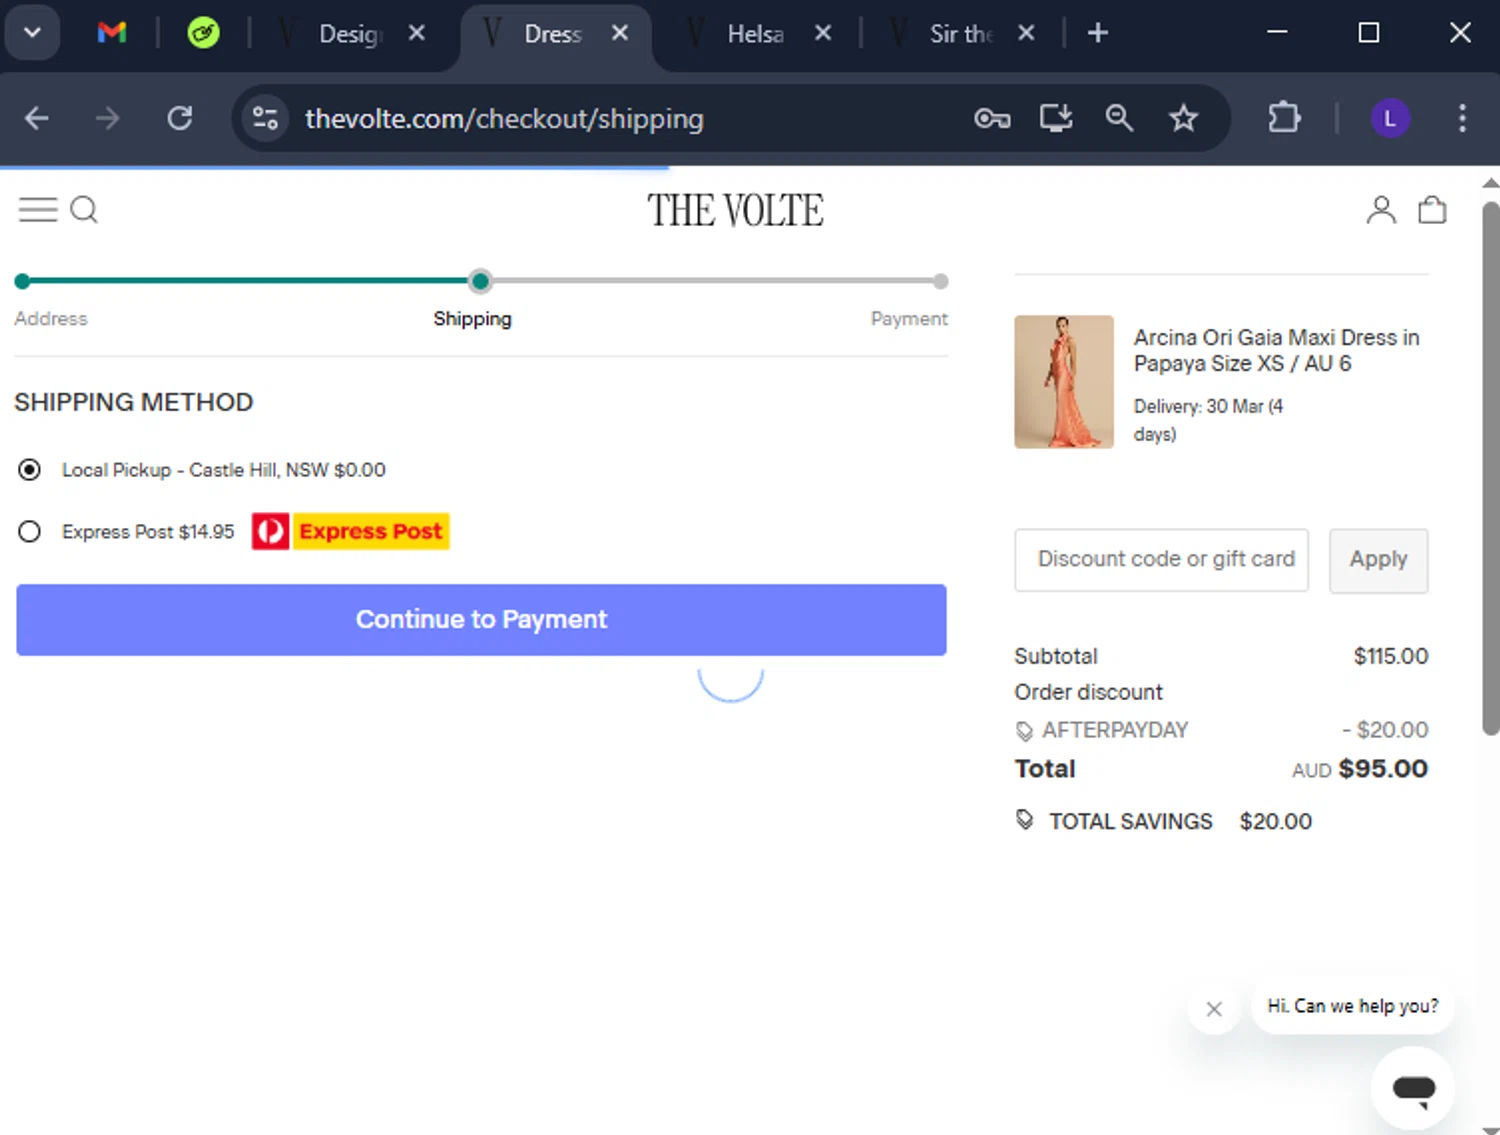The height and width of the screenshot is (1135, 1500).
Task: Click the Payment progress end dot
Action: (x=940, y=281)
